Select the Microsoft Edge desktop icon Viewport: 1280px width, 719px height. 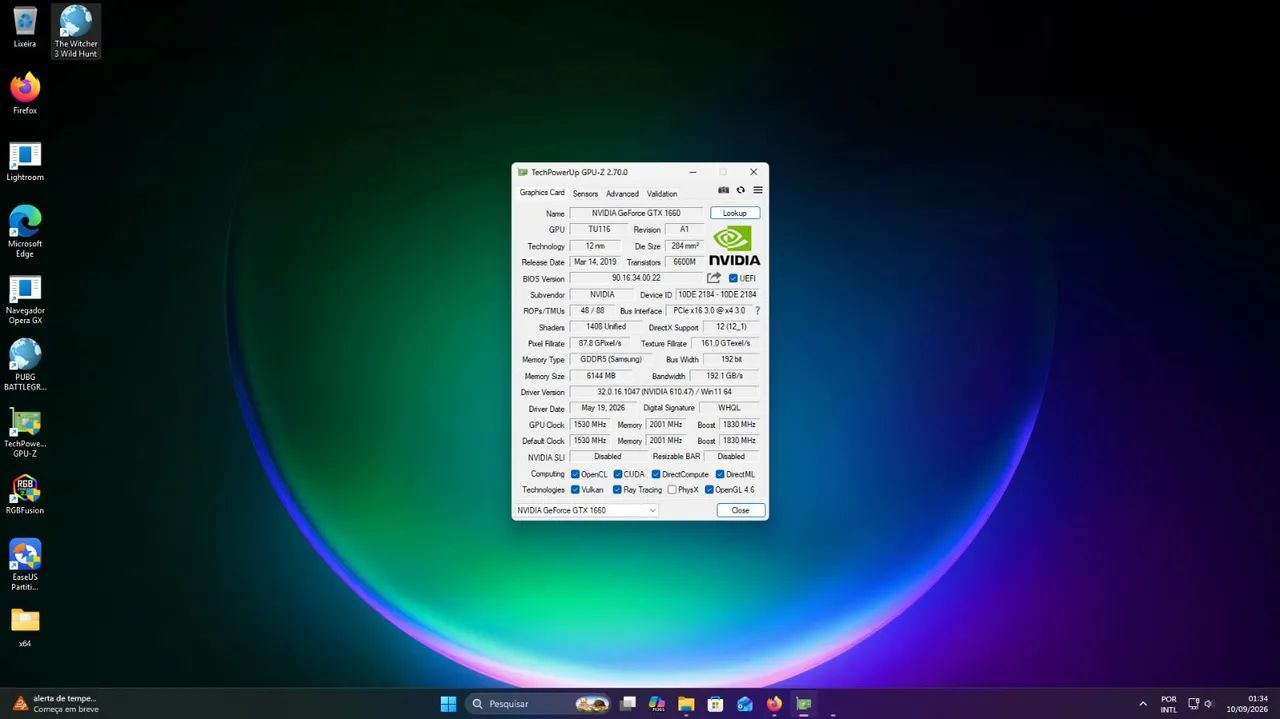[x=25, y=231]
